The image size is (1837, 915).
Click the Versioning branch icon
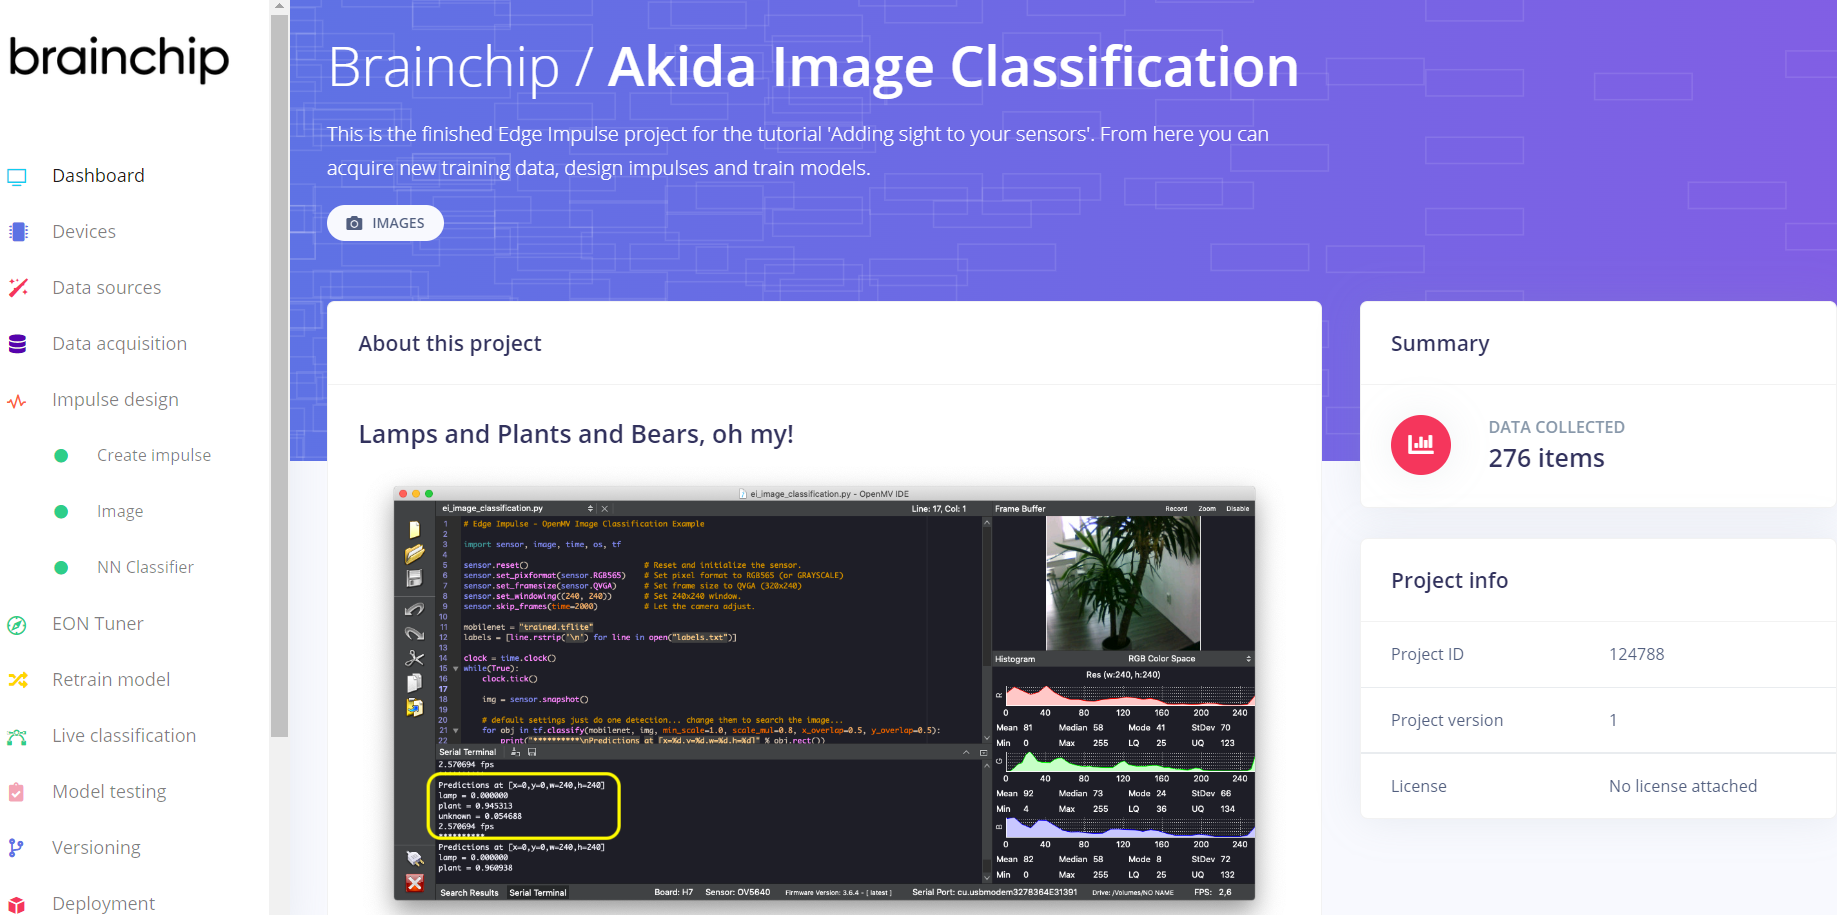pyautogui.click(x=16, y=848)
